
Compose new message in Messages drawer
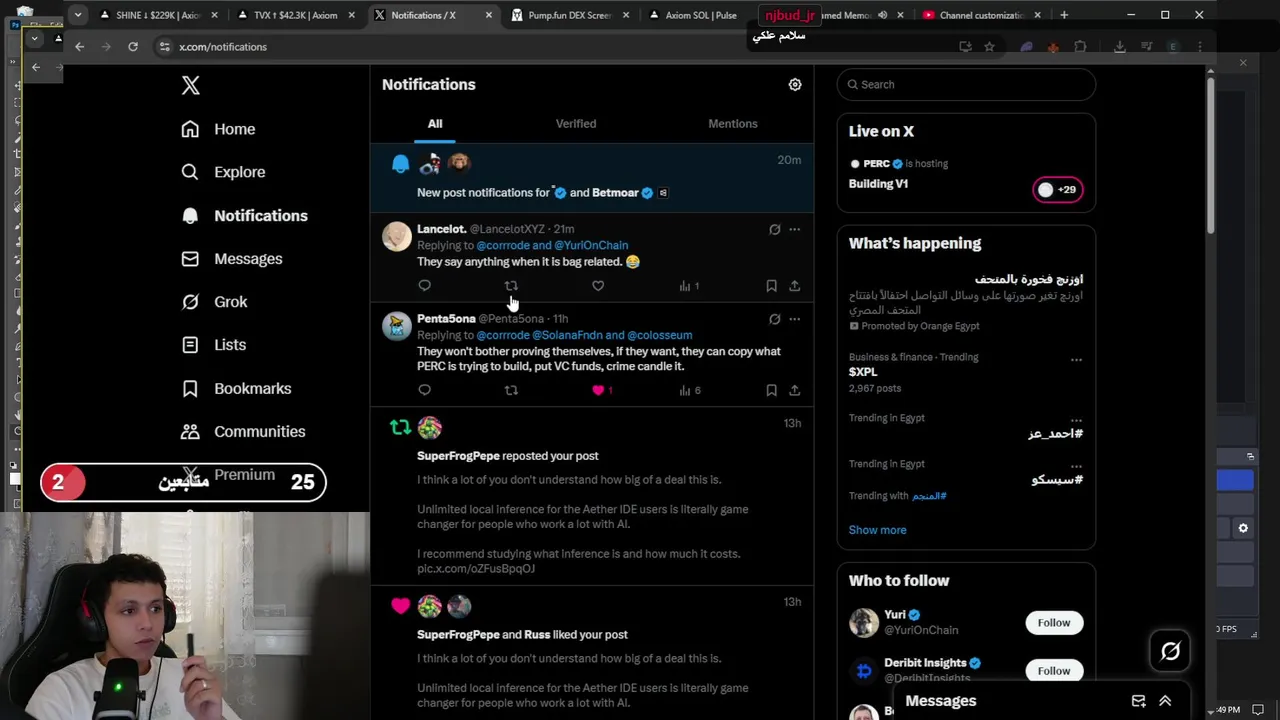coord(1138,701)
